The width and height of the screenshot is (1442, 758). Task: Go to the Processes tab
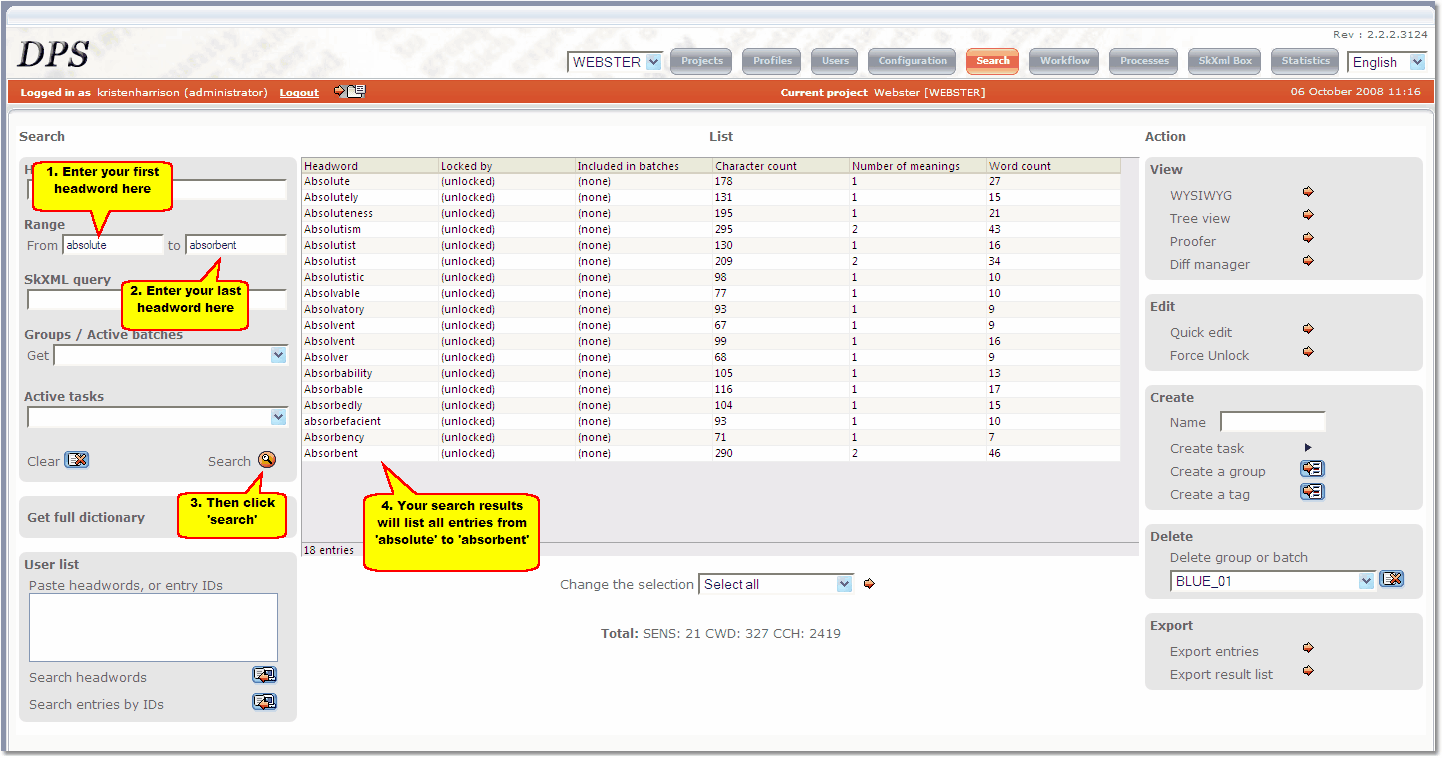click(x=1144, y=61)
